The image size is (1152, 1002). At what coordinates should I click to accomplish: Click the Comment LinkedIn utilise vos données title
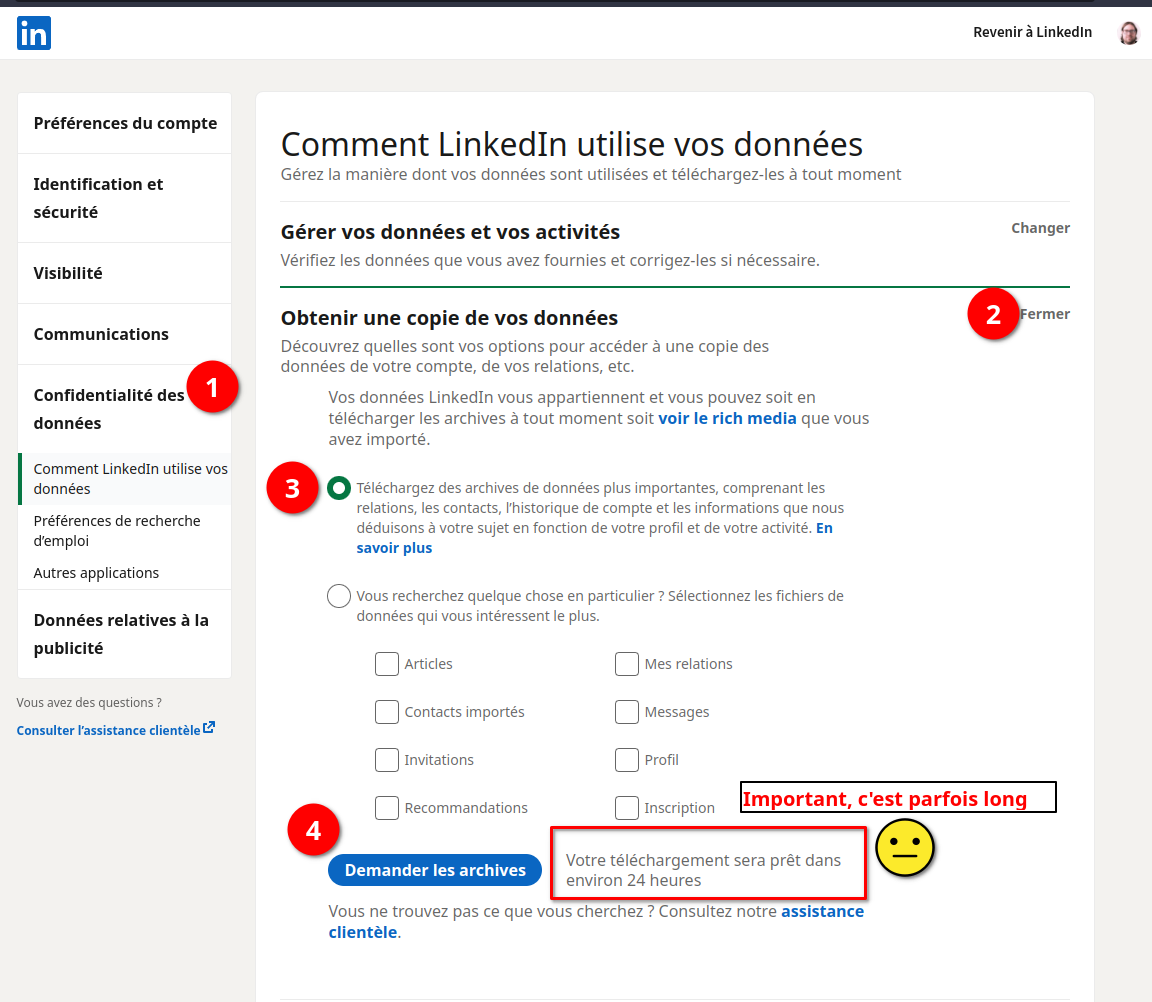pyautogui.click(x=572, y=145)
